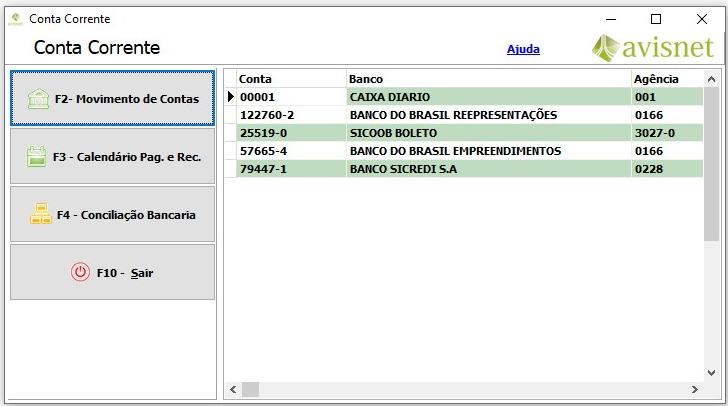Click the Agência column header
728x406 pixels.
pyautogui.click(x=665, y=79)
